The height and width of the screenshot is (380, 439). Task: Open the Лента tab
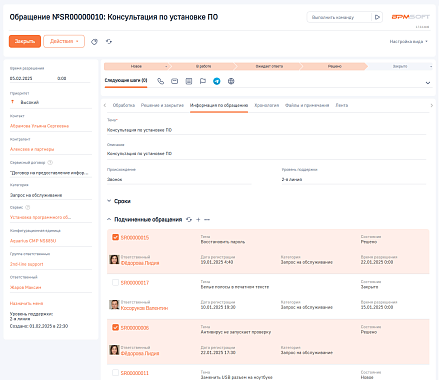point(342,105)
